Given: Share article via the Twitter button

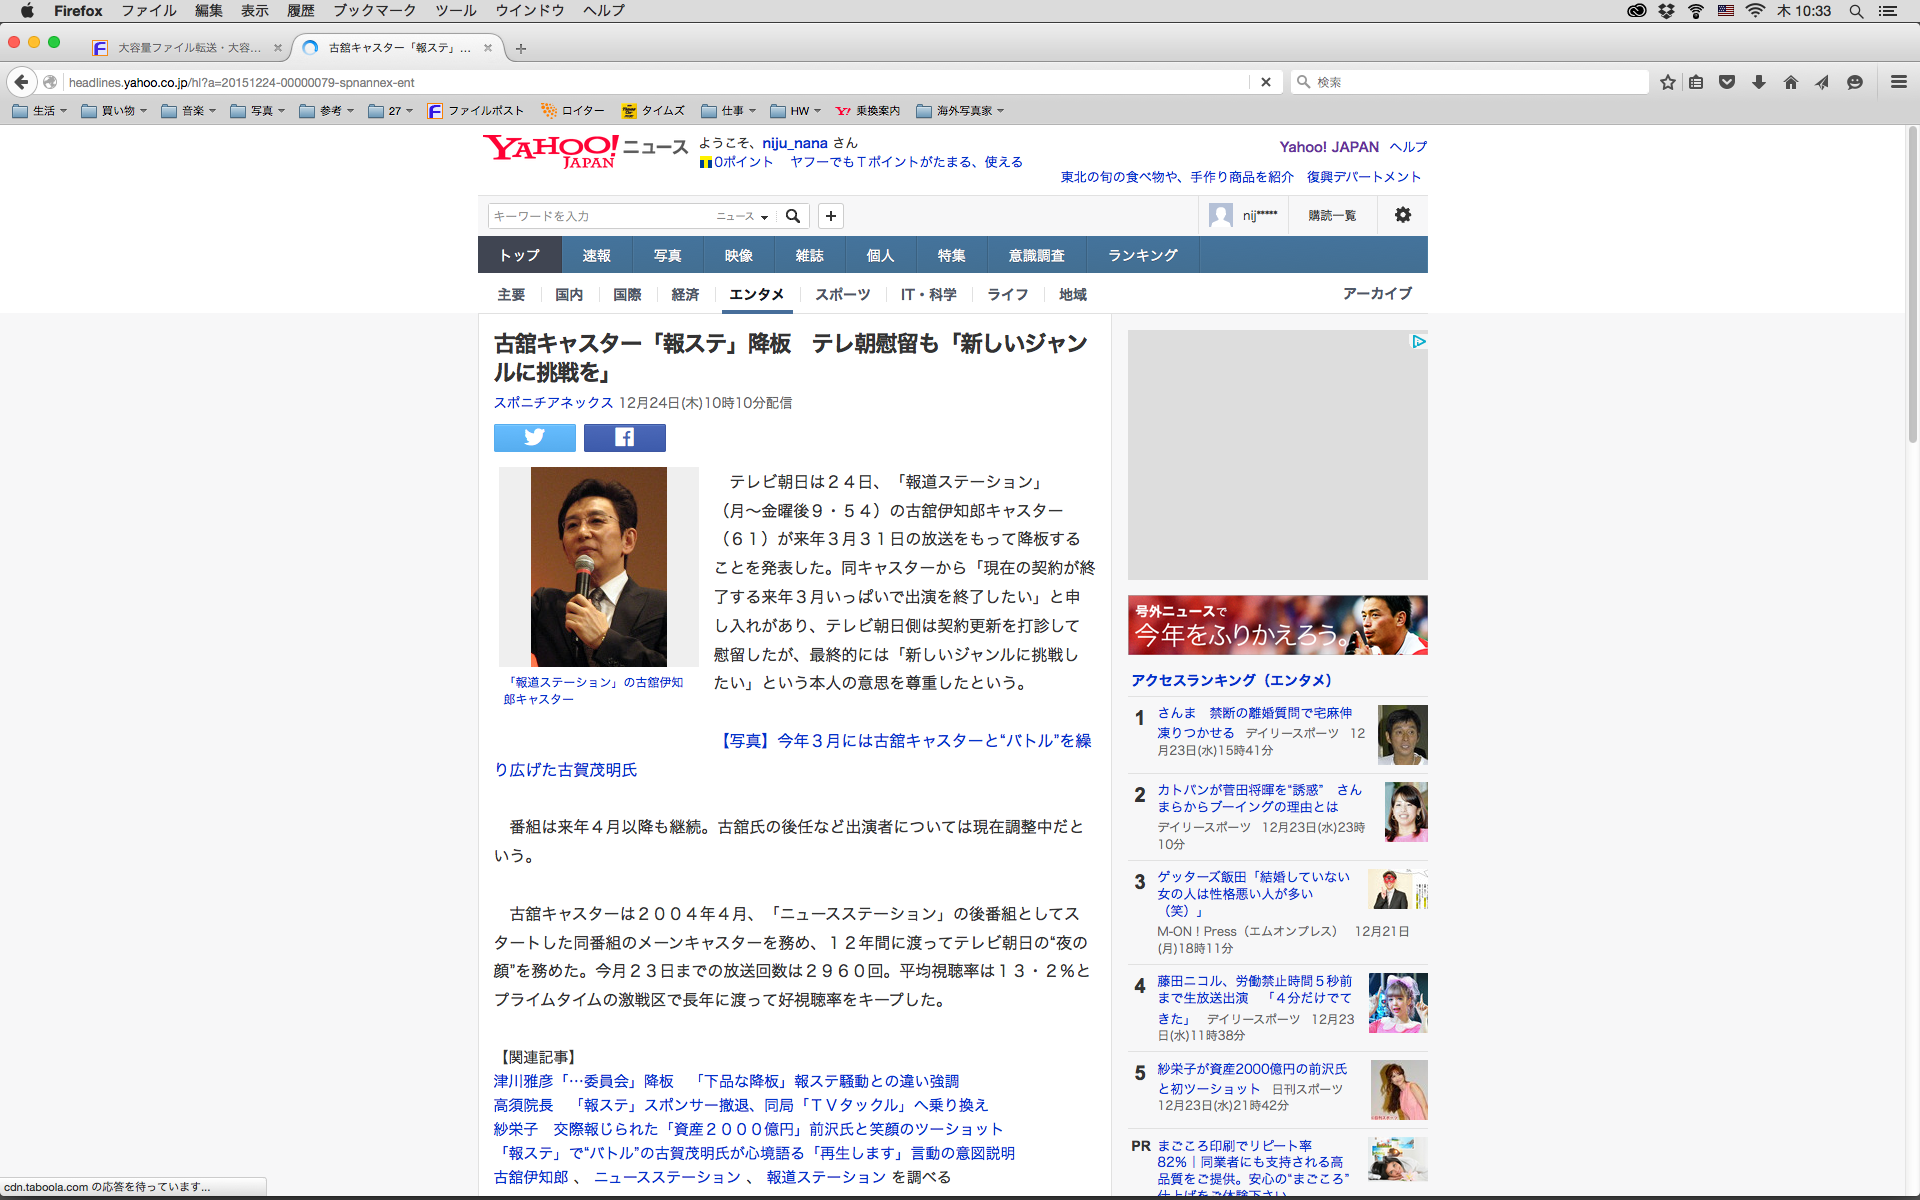Looking at the screenshot, I should click(x=534, y=437).
